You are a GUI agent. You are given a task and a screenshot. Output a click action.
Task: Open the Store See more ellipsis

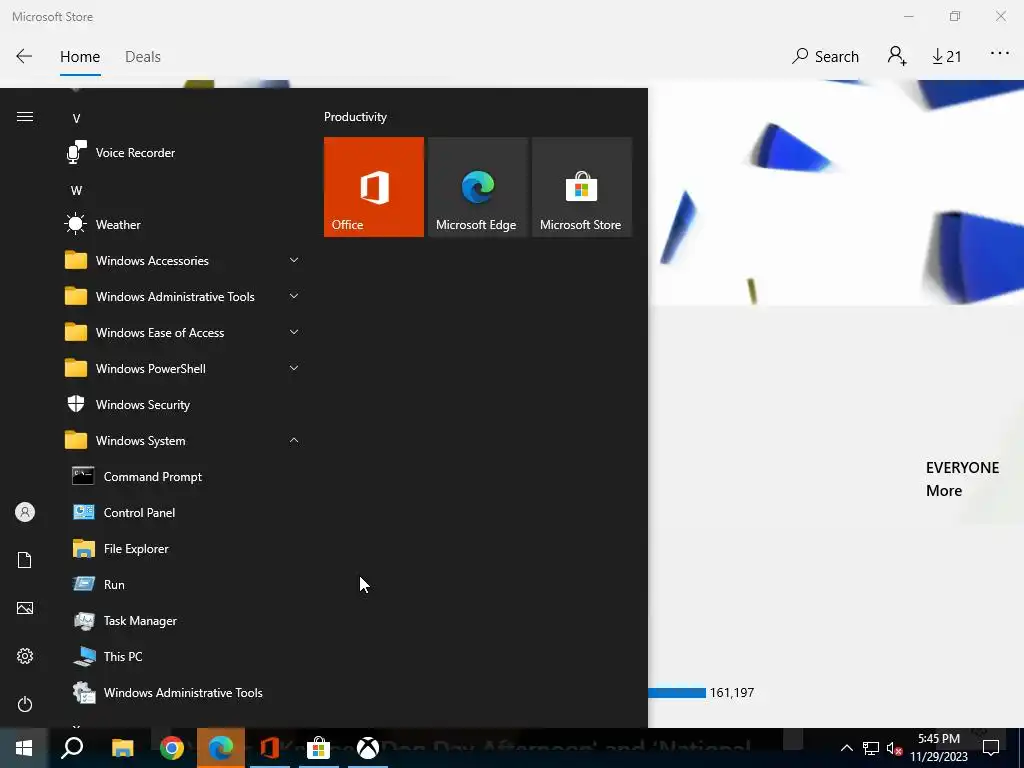(x=1000, y=54)
